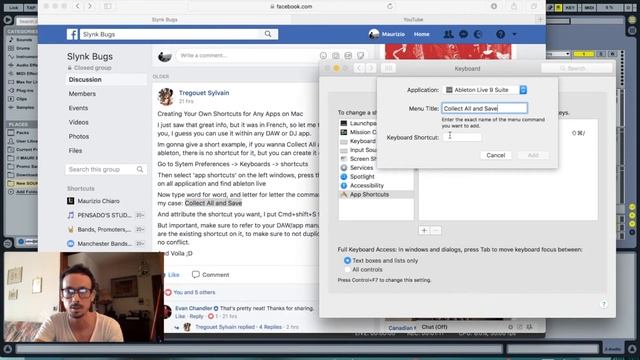This screenshot has width=640, height=360.
Task: Toggle Safari sidebar button
Action: 108,6
